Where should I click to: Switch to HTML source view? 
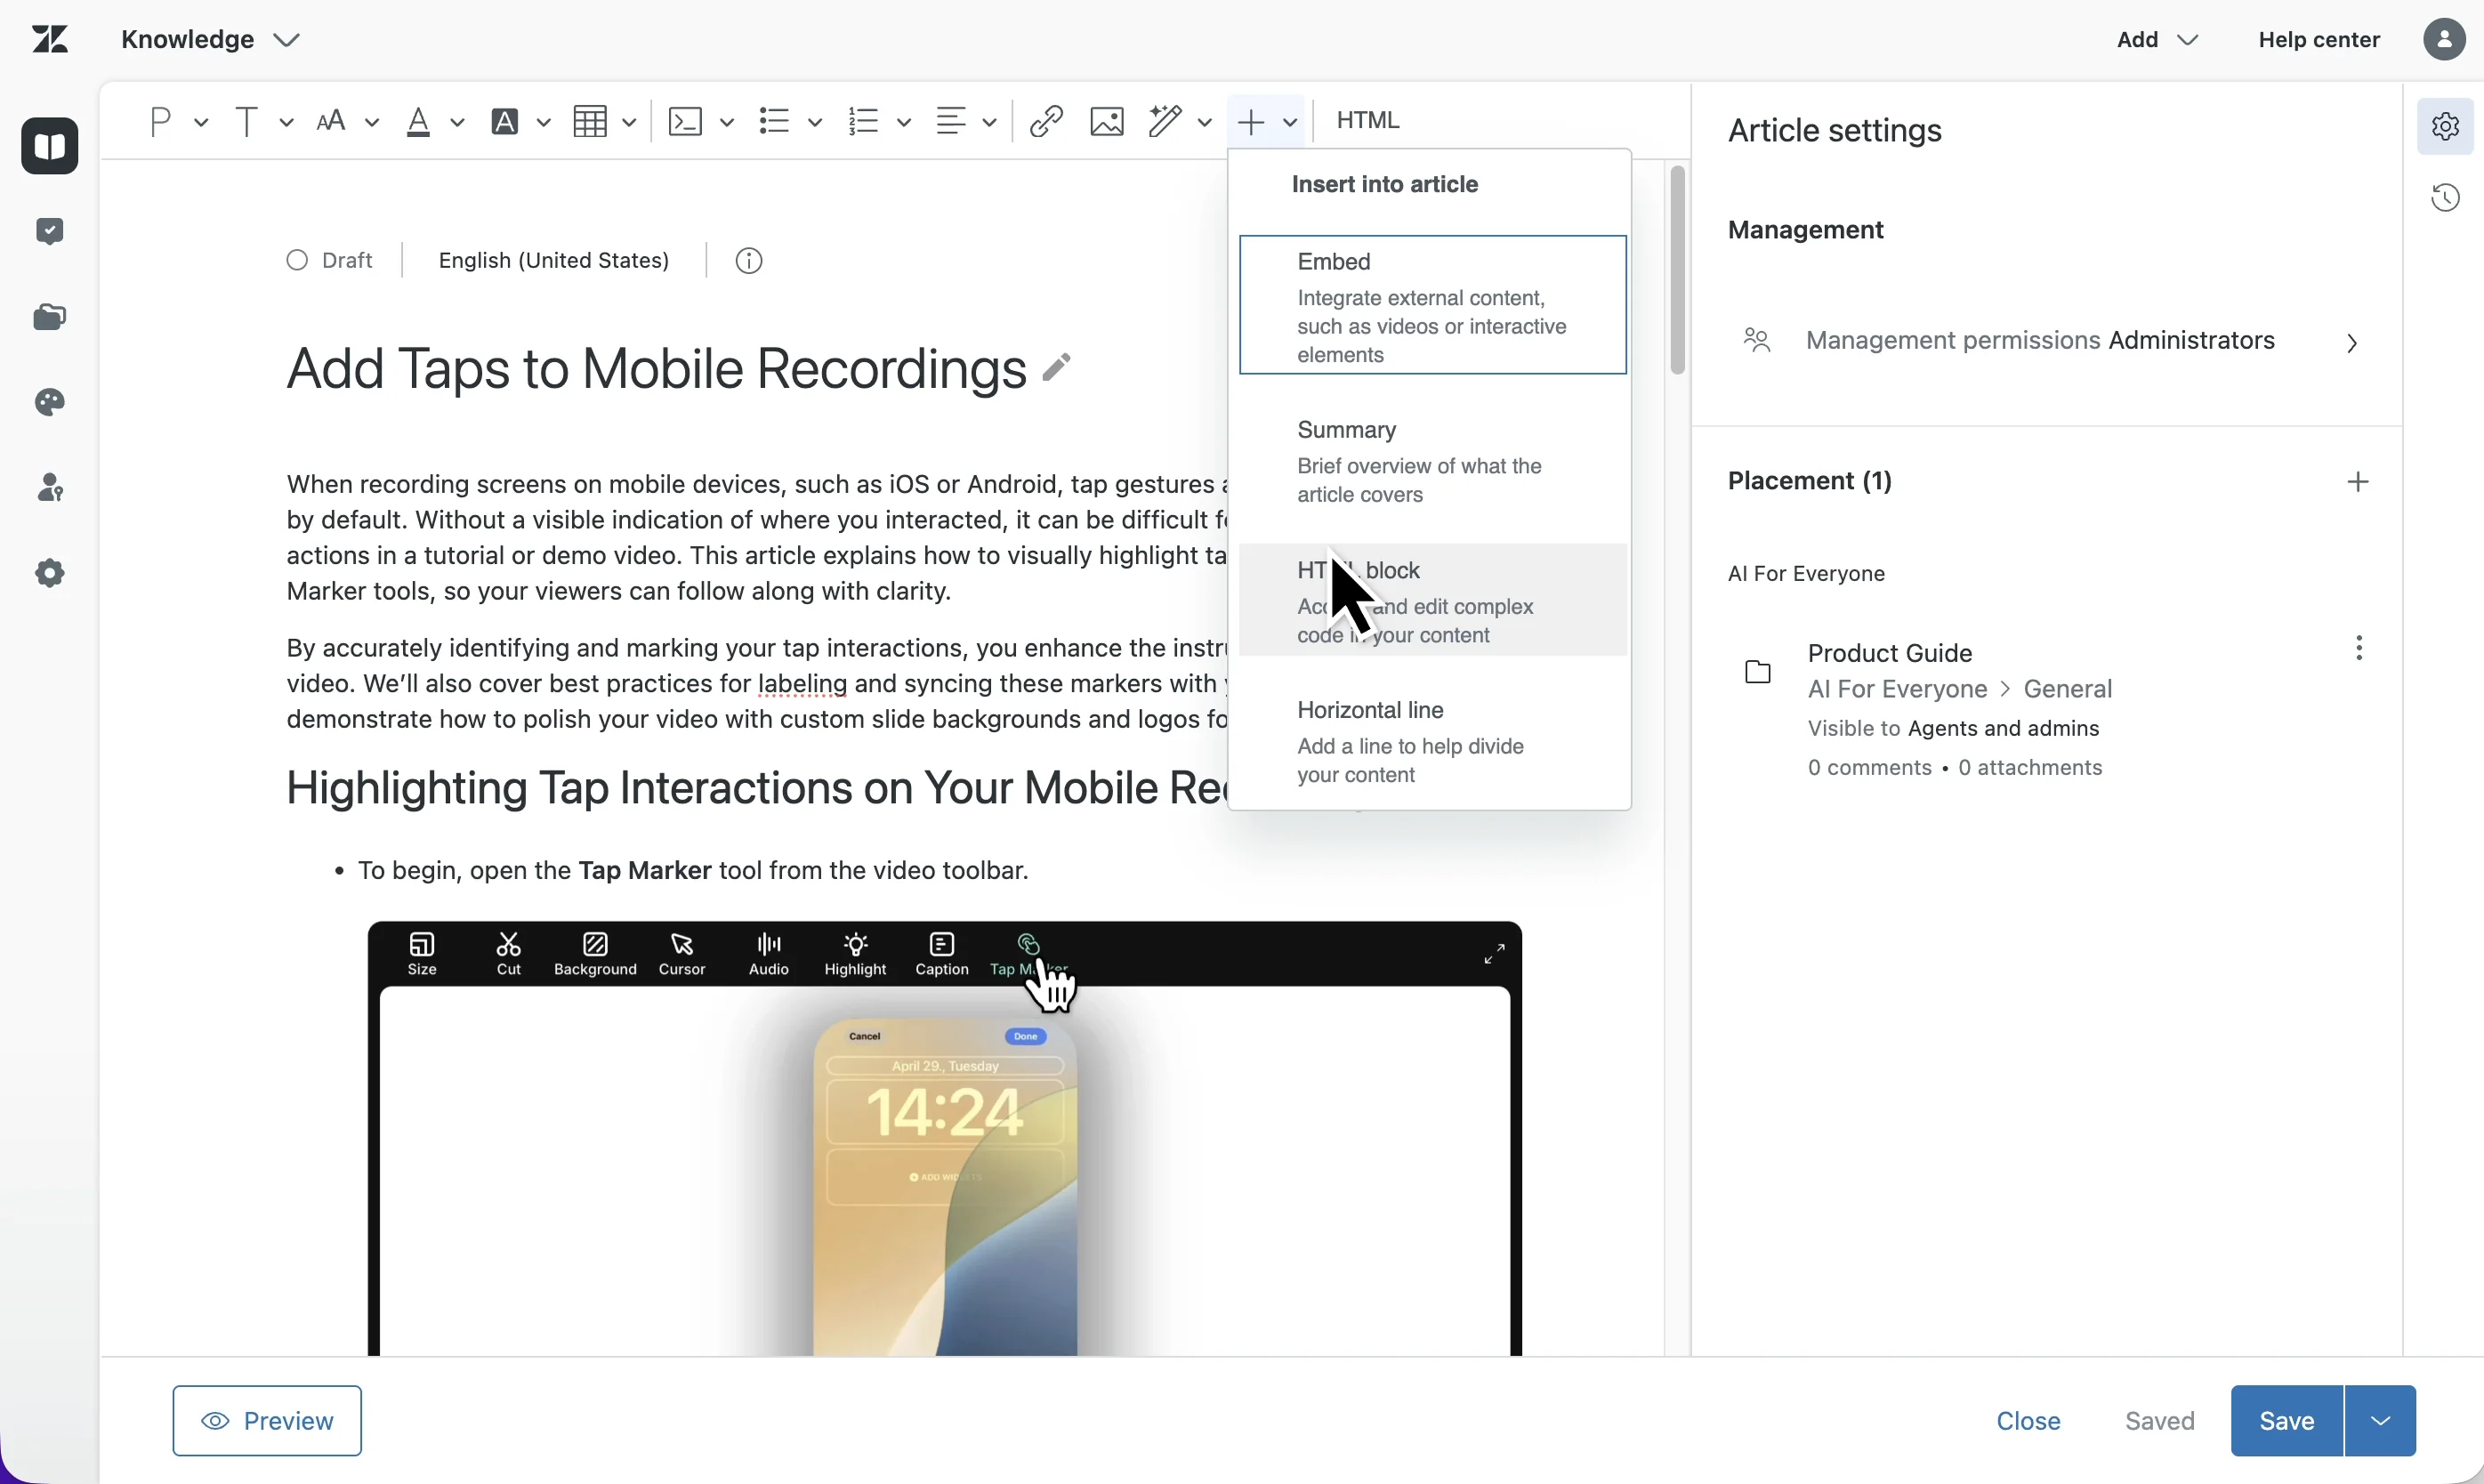tap(1368, 120)
